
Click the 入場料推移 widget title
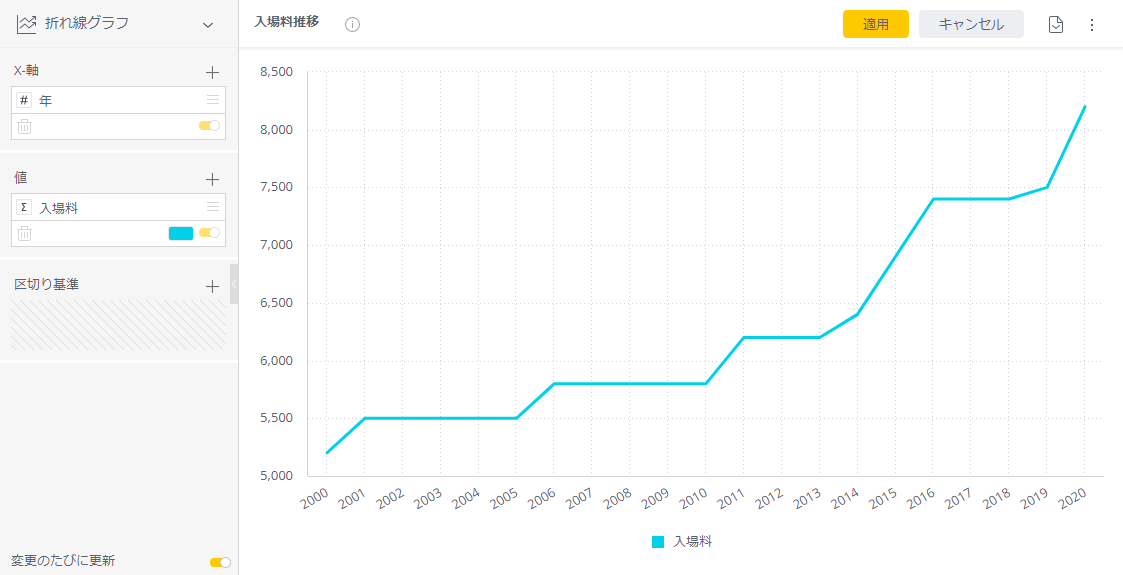287,21
